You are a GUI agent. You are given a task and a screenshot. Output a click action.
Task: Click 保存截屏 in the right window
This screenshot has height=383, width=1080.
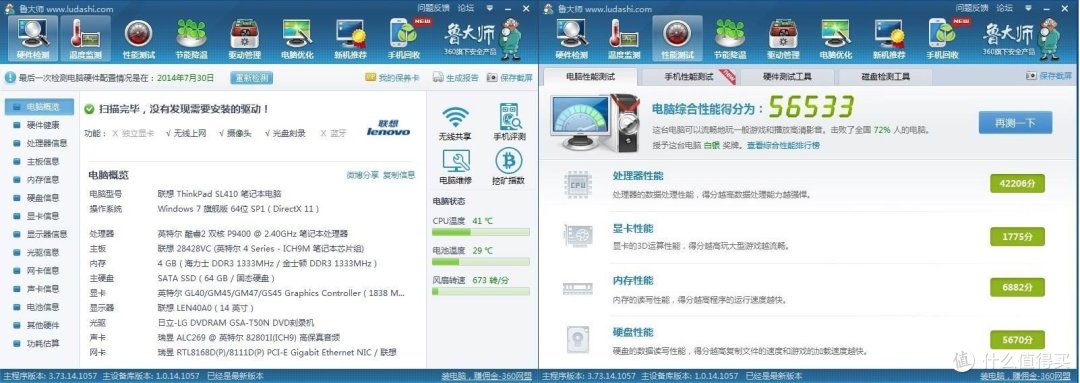tap(1049, 76)
